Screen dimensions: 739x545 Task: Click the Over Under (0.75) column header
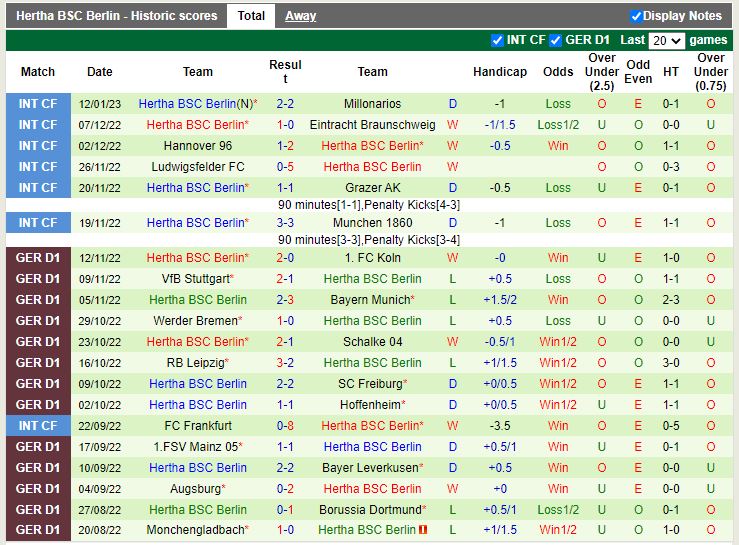711,72
